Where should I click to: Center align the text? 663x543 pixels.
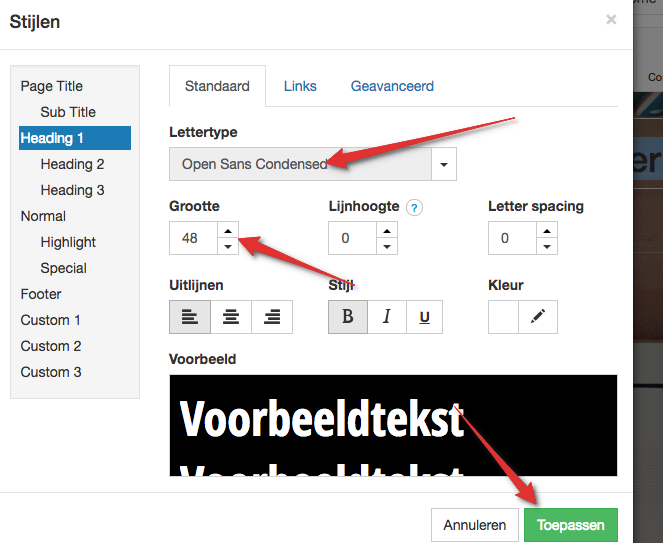(231, 317)
